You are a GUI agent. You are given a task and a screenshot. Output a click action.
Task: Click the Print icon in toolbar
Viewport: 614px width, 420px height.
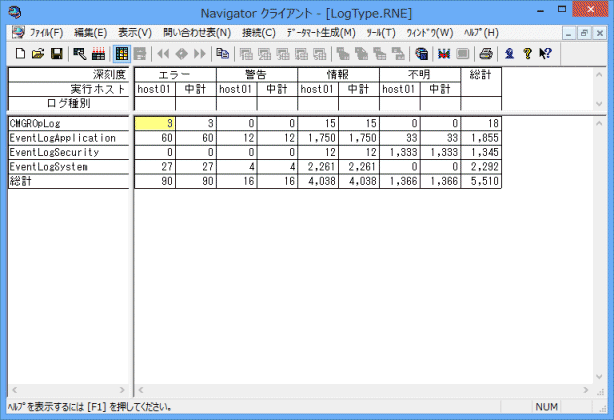[x=486, y=53]
